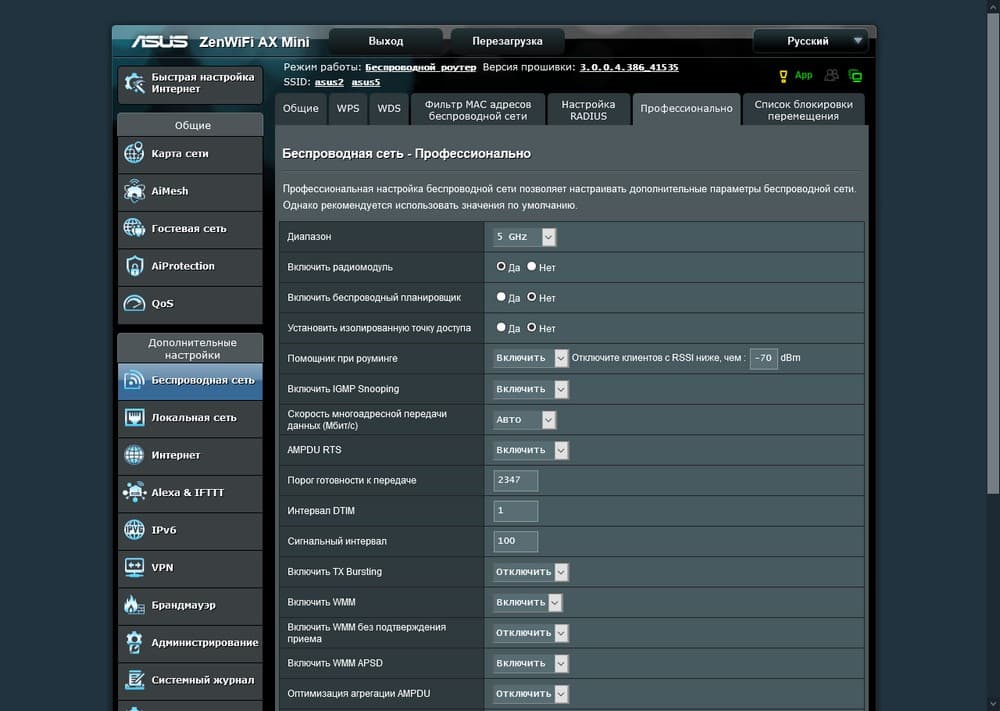Open the Alexa & IFTTT icon

(134, 492)
